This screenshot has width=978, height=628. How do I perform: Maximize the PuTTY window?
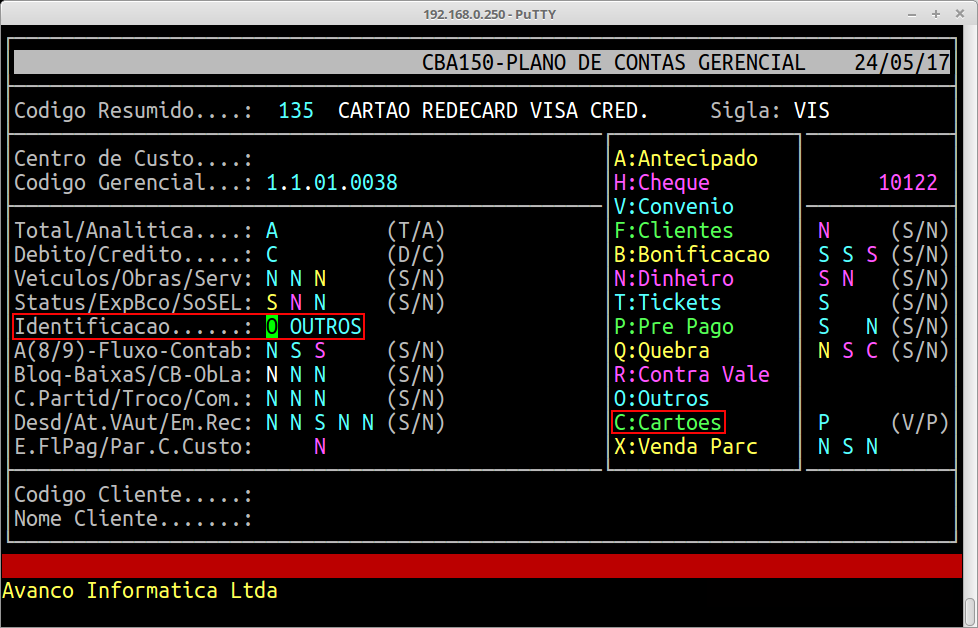coord(934,14)
